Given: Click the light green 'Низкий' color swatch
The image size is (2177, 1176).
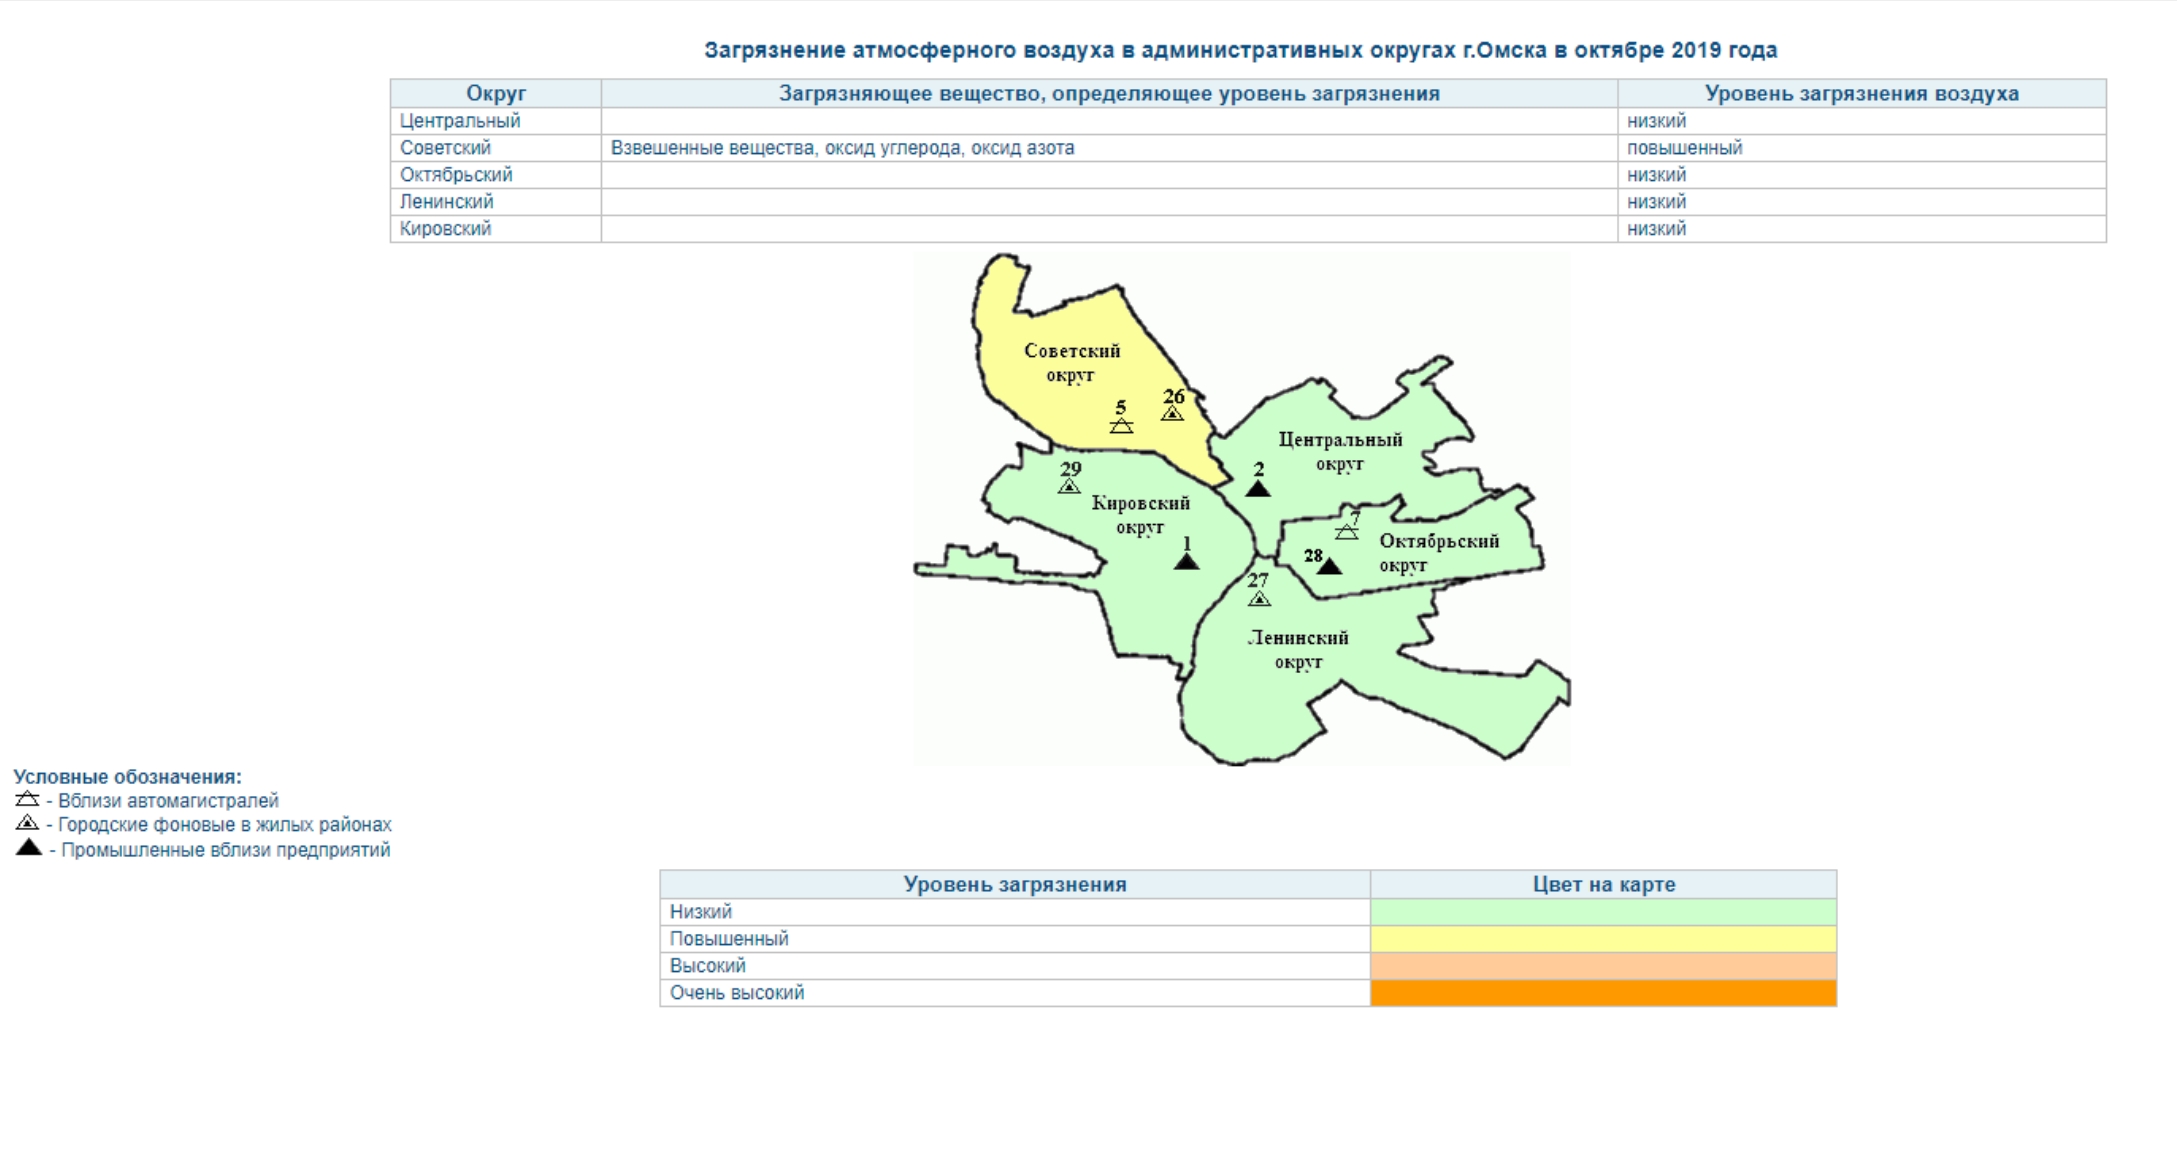Looking at the screenshot, I should click(1603, 912).
